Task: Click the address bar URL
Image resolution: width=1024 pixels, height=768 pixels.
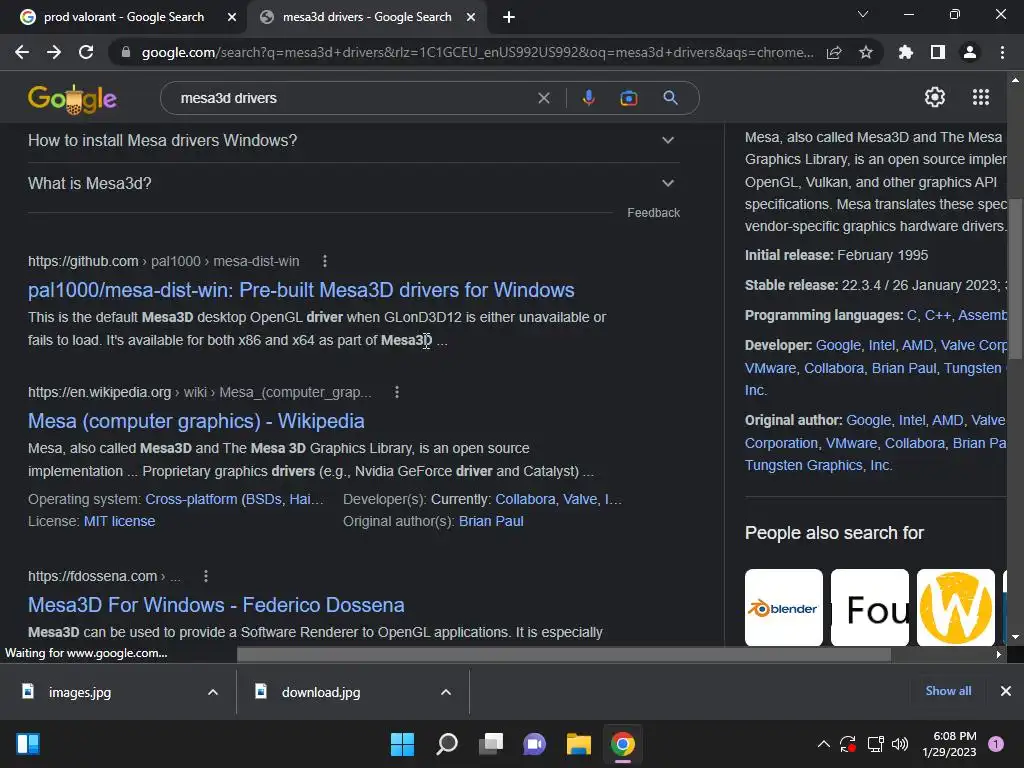Action: point(477,52)
